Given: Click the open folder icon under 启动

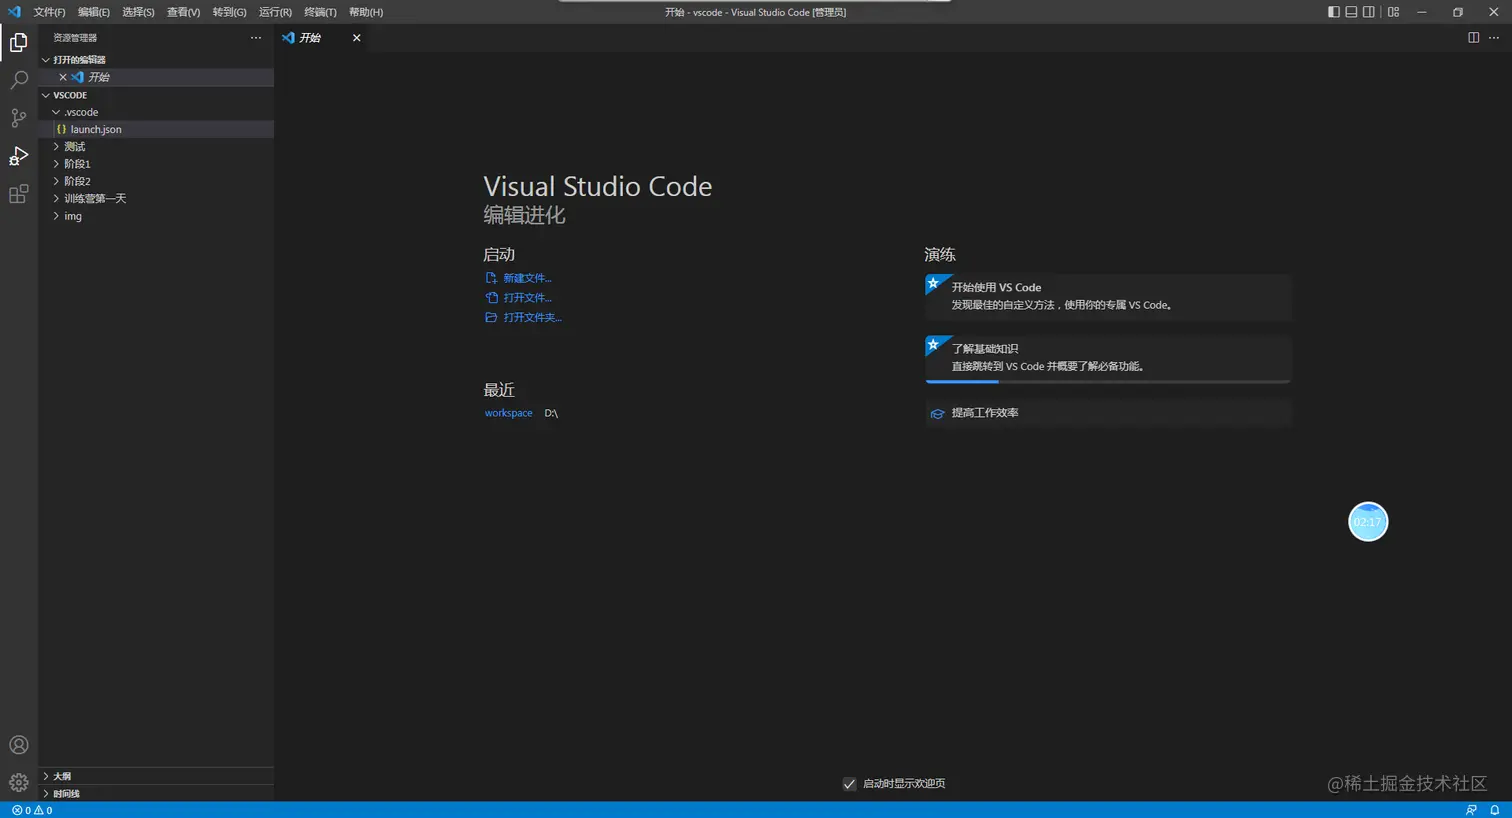Looking at the screenshot, I should (x=491, y=317).
